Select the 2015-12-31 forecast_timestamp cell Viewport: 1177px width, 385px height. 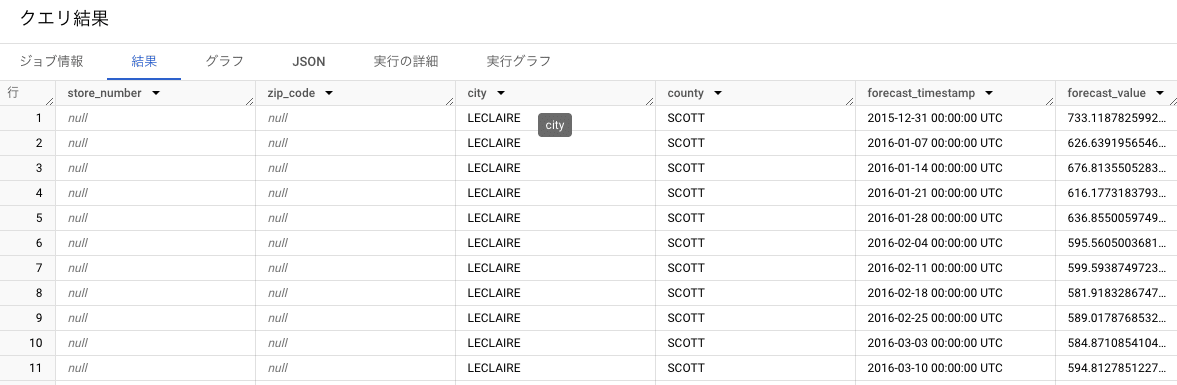[956, 119]
